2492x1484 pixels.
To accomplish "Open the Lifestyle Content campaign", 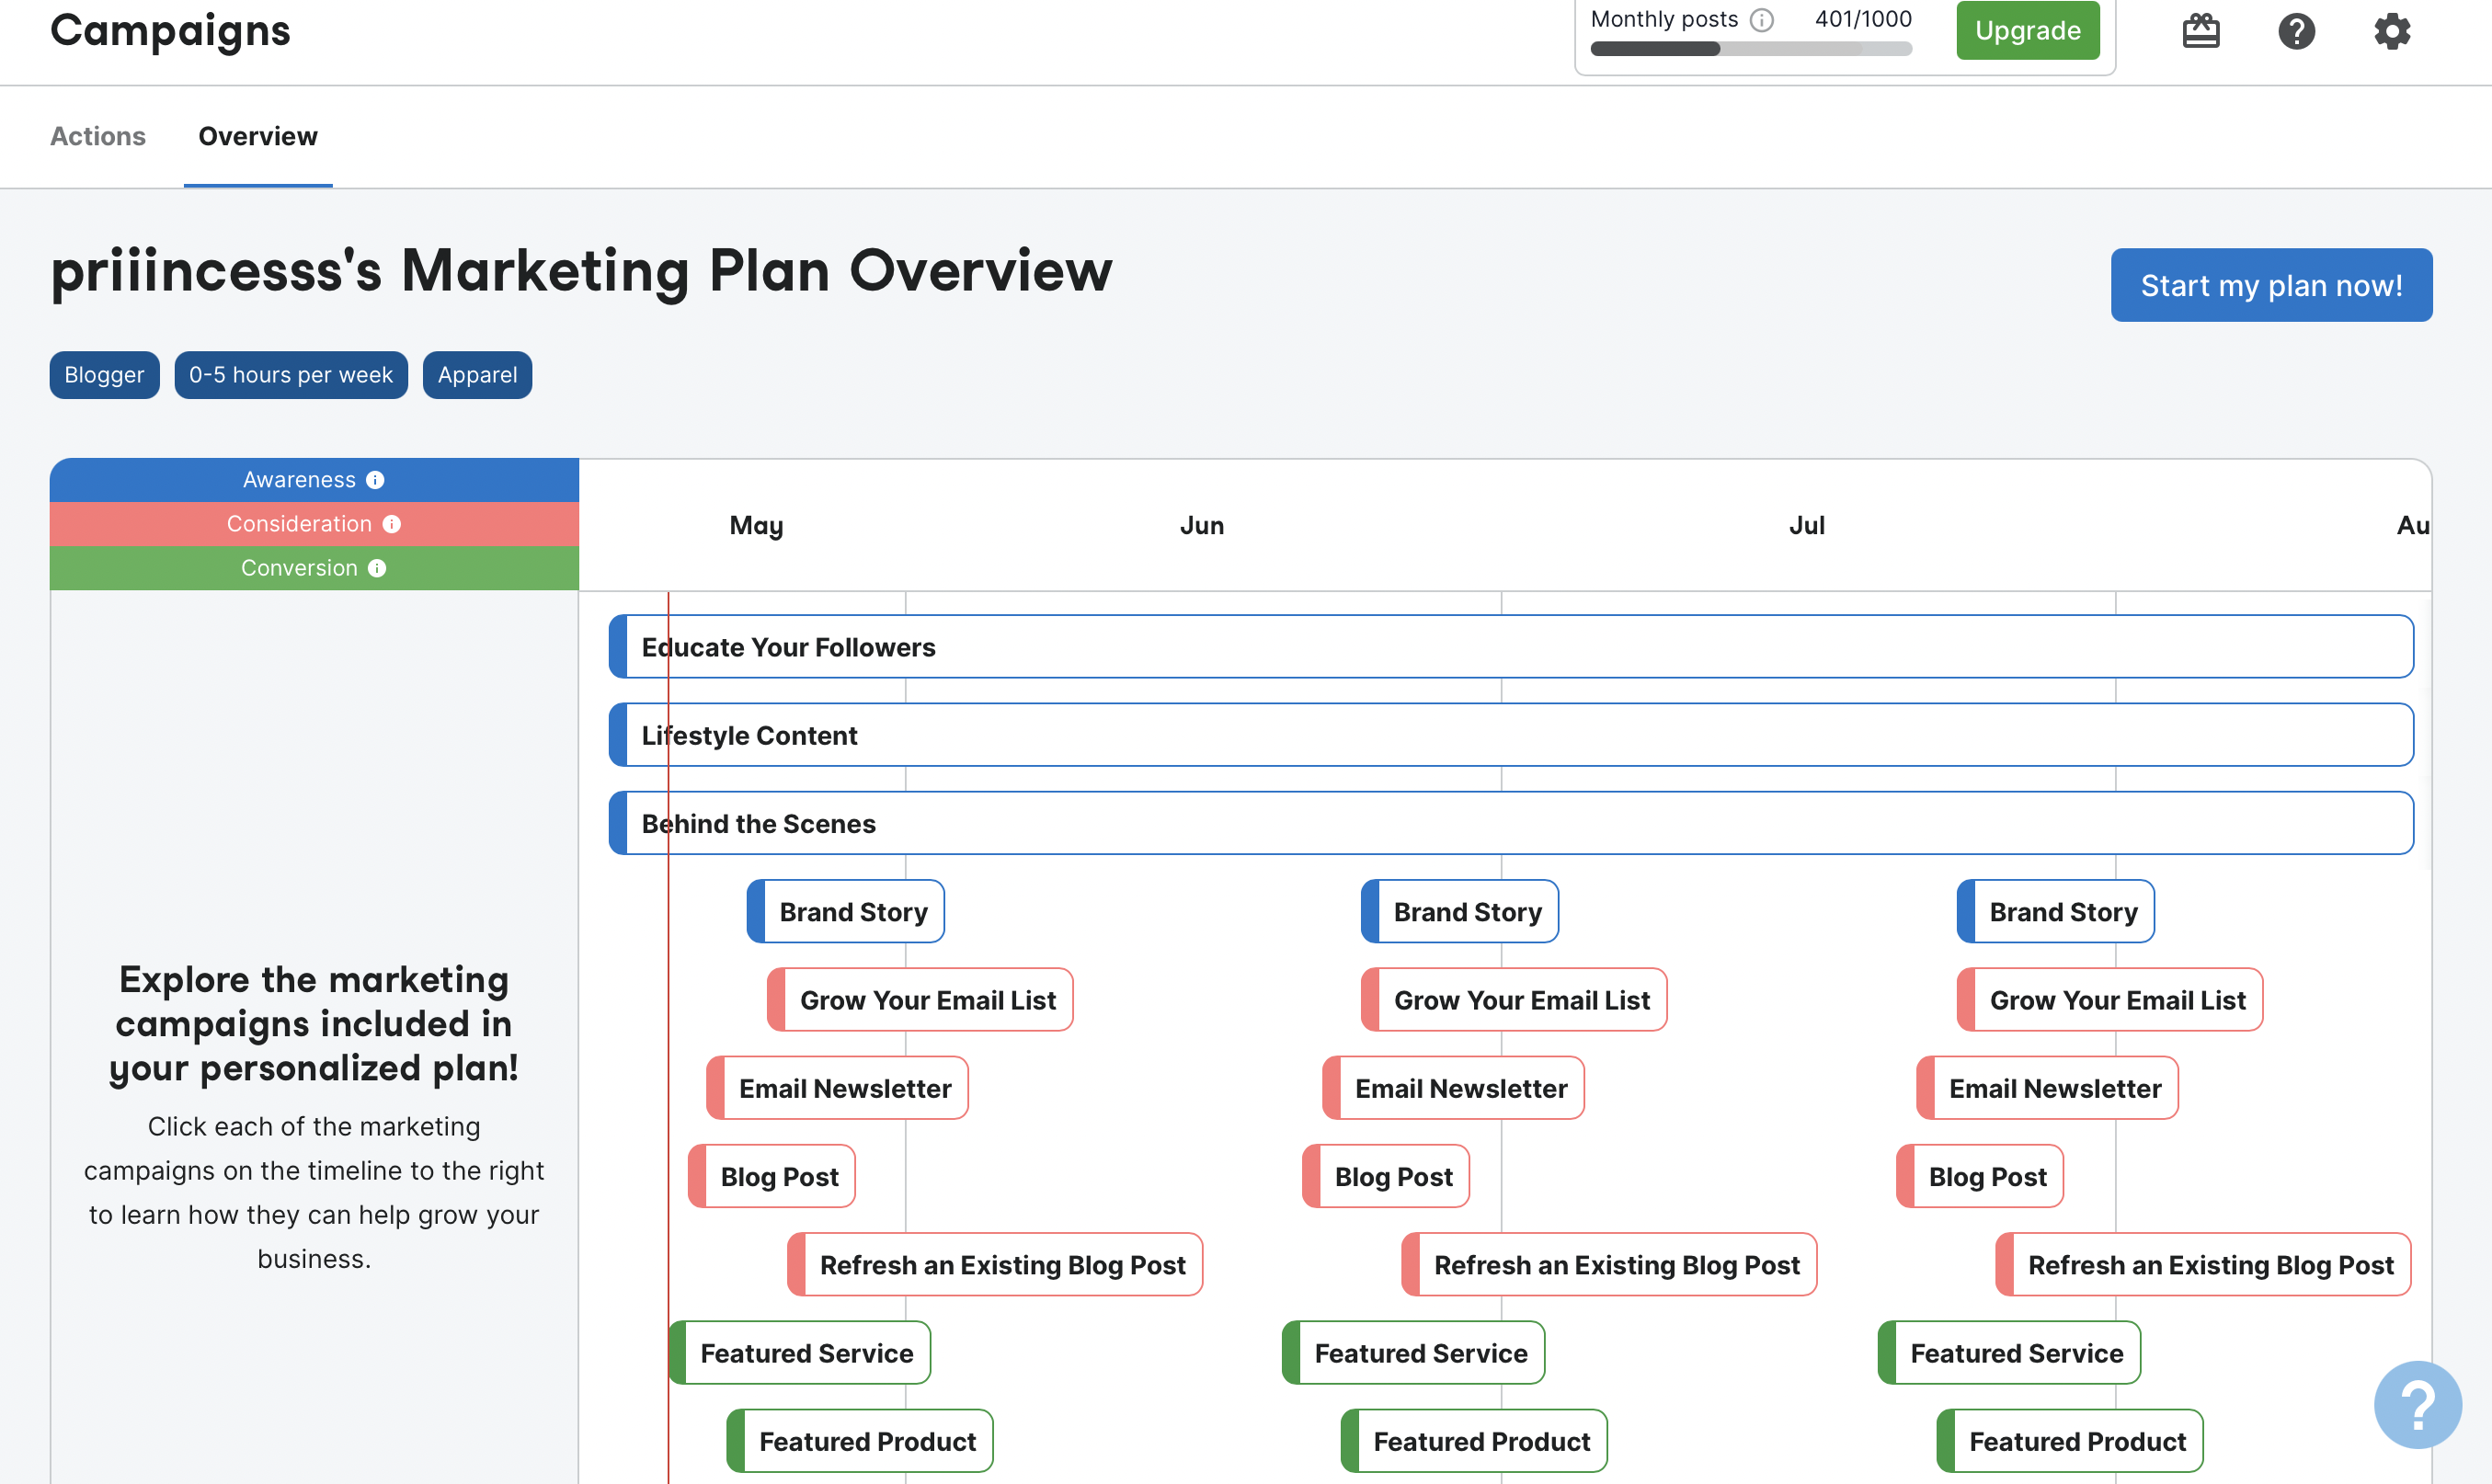I will pyautogui.click(x=1511, y=735).
